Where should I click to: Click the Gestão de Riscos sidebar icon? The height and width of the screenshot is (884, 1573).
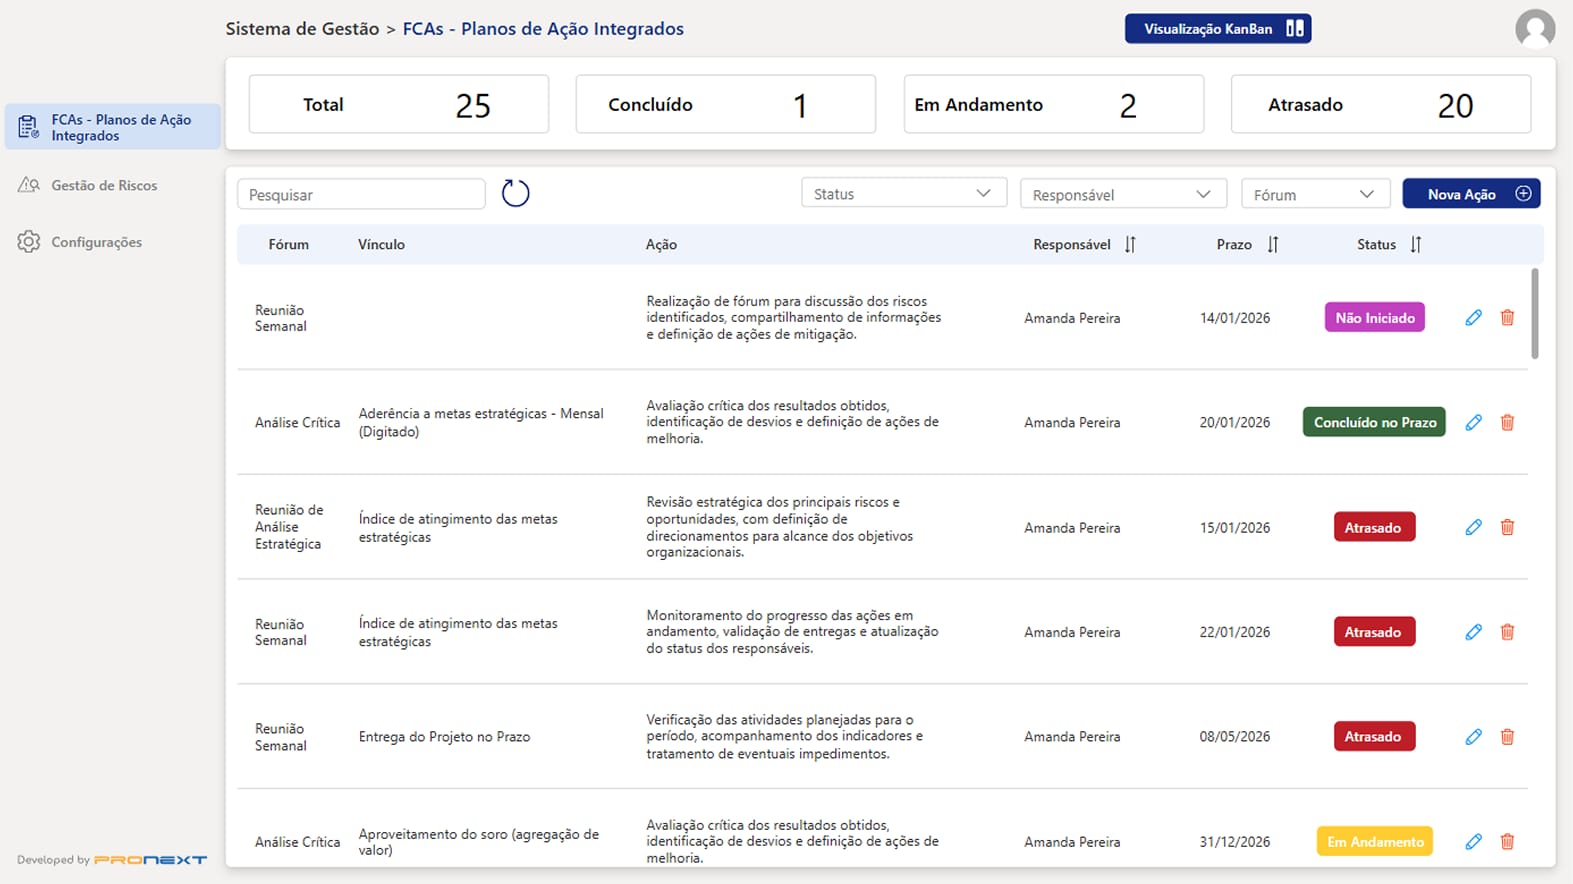tap(29, 185)
